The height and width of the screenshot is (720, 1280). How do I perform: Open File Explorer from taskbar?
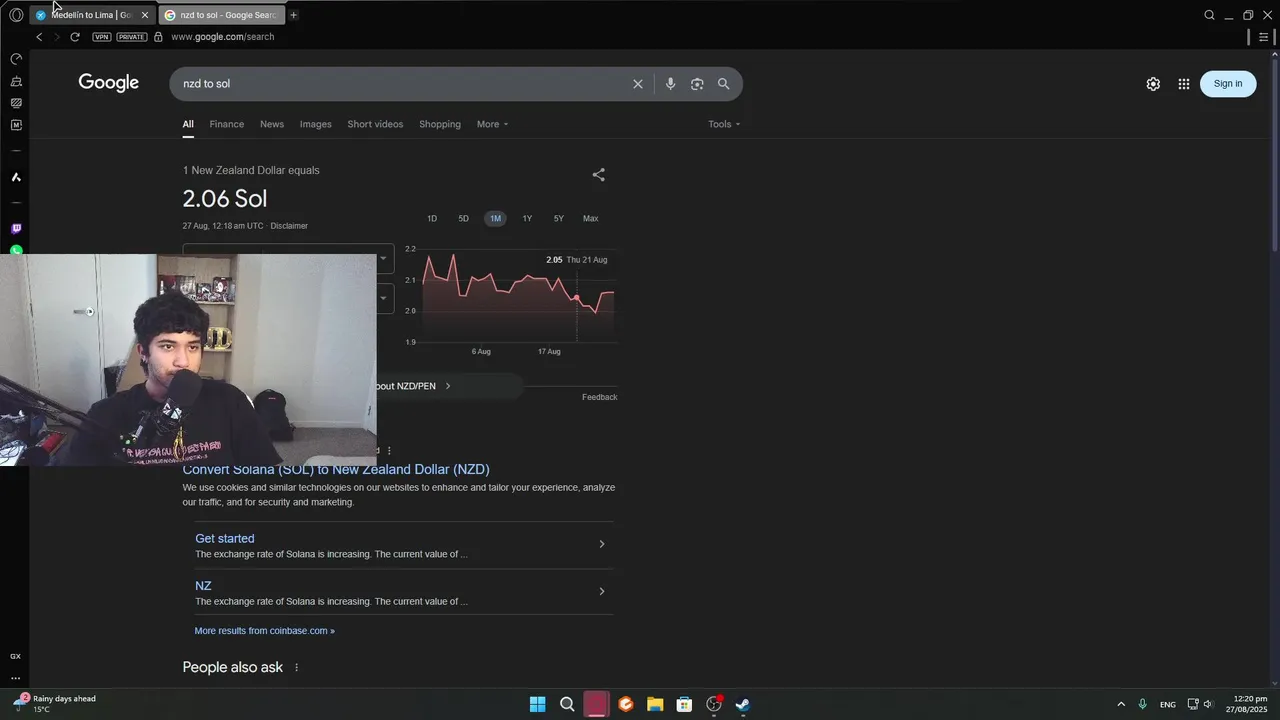click(655, 704)
